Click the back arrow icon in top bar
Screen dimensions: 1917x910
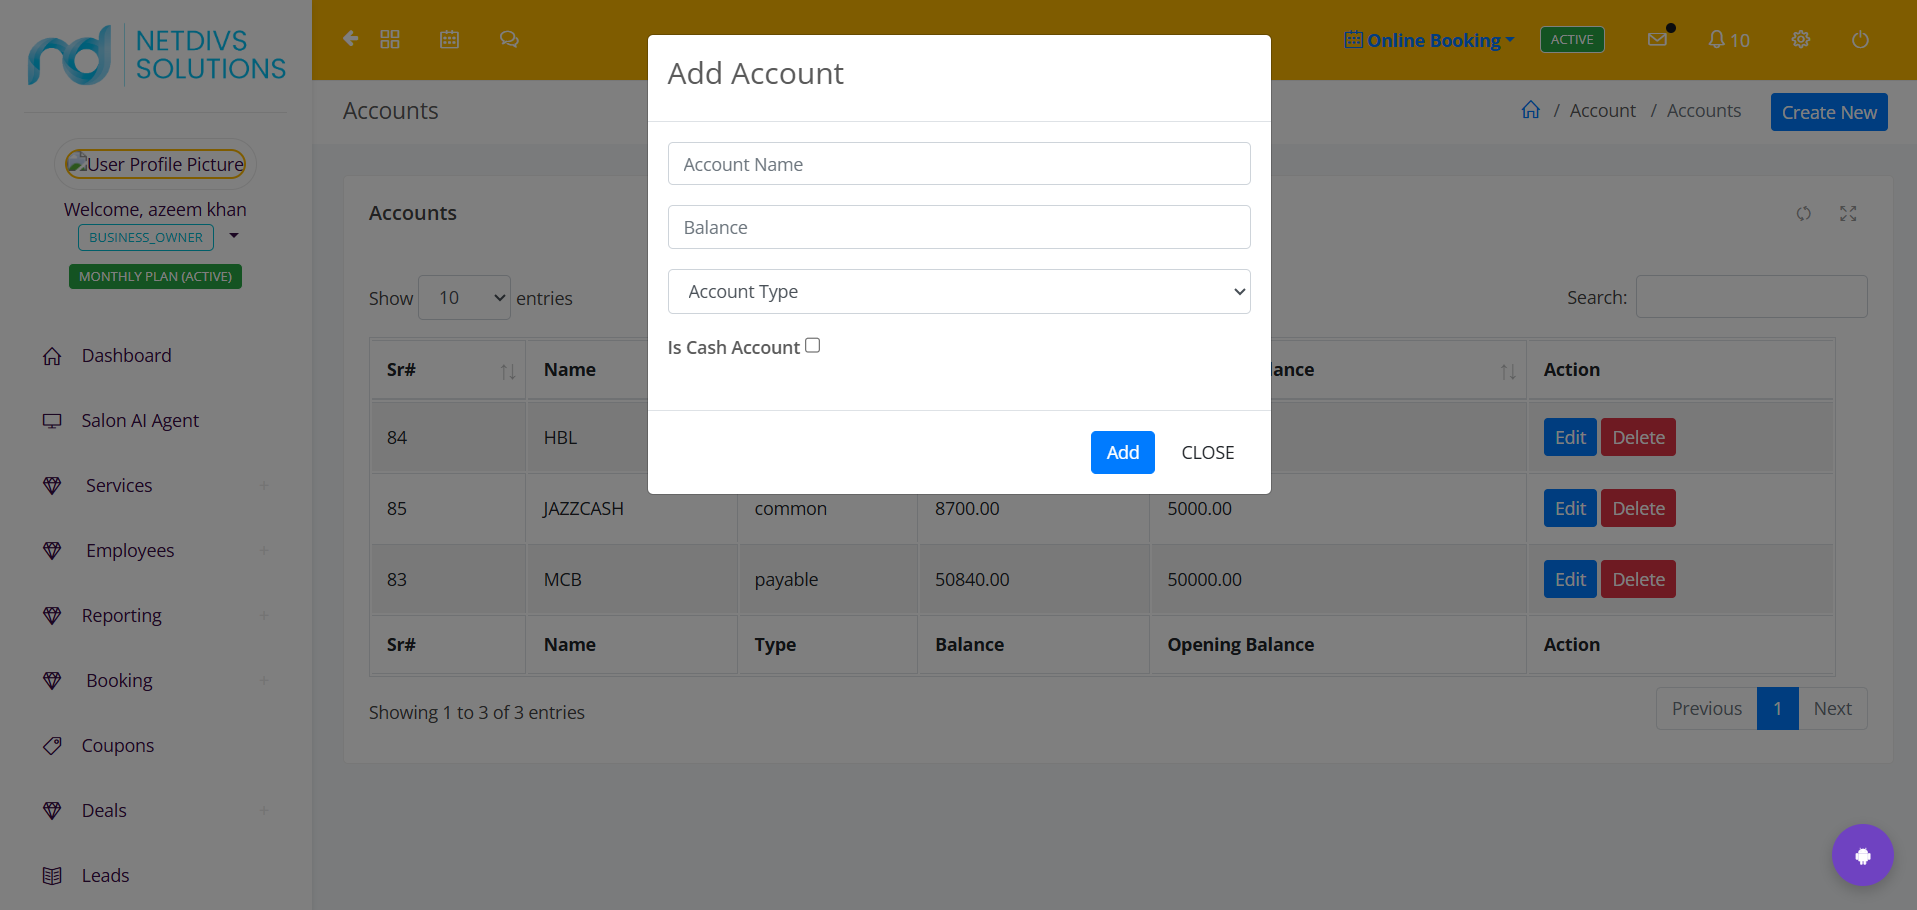click(x=350, y=39)
